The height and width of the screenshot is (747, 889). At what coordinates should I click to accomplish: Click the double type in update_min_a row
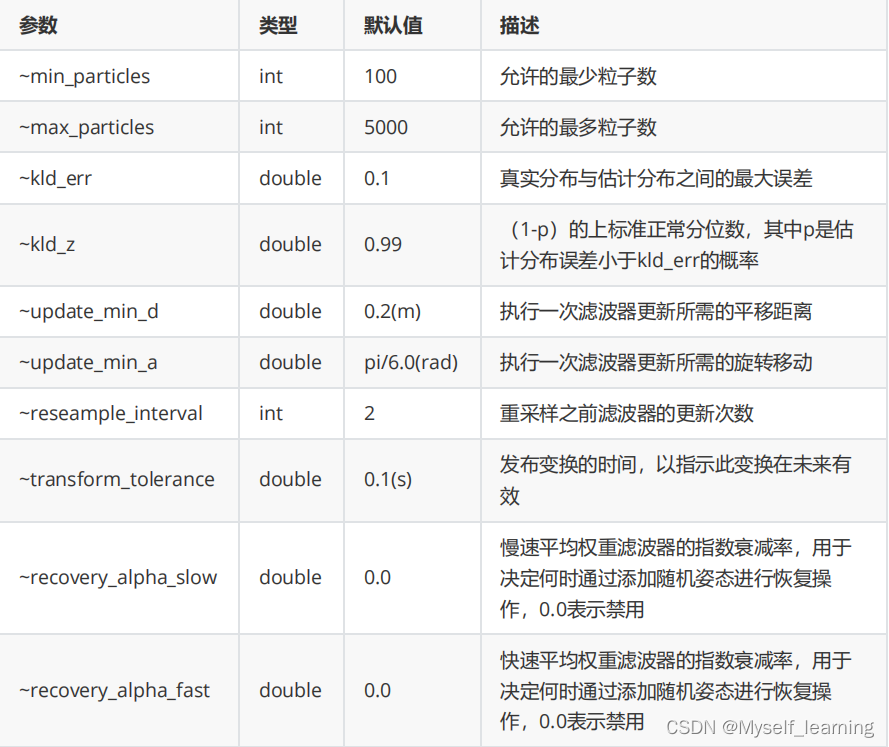(x=290, y=362)
